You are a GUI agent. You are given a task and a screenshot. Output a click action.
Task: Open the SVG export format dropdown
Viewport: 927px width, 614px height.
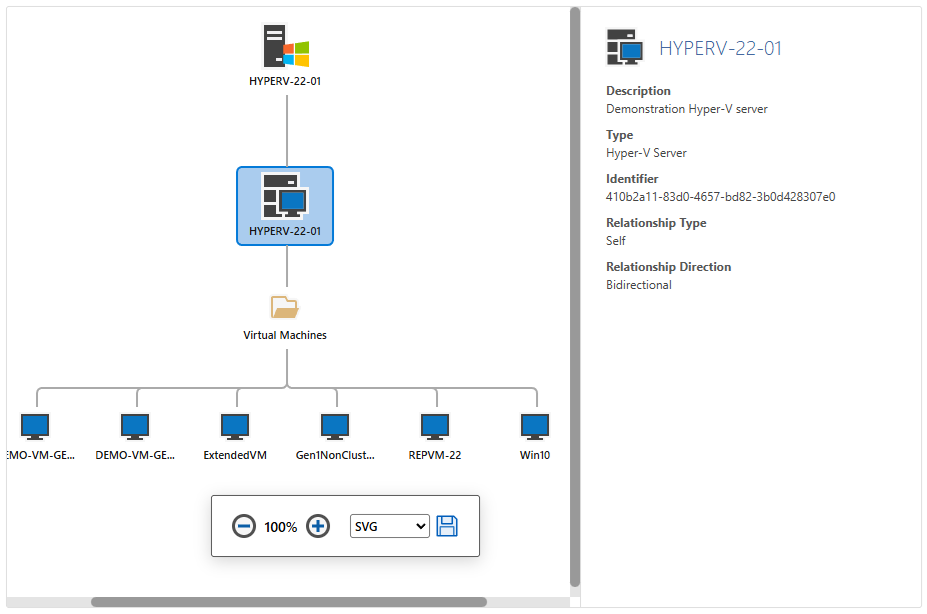[x=389, y=526]
